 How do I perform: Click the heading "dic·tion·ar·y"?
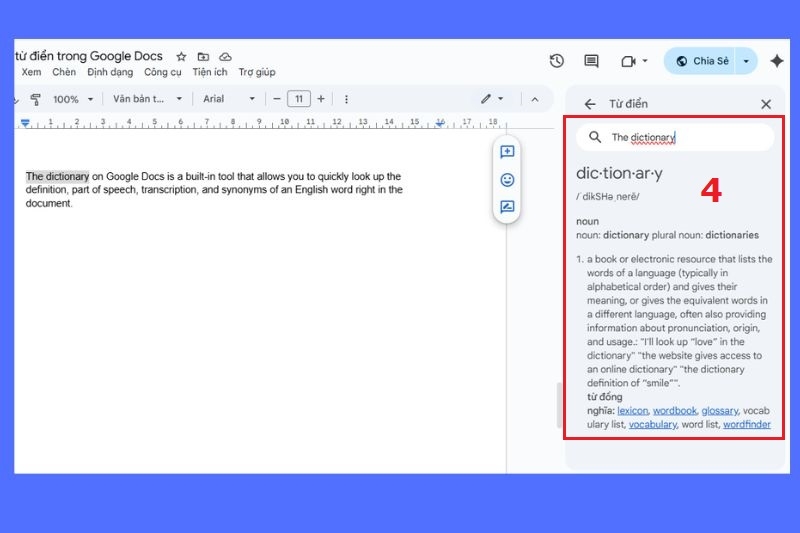[x=619, y=173]
